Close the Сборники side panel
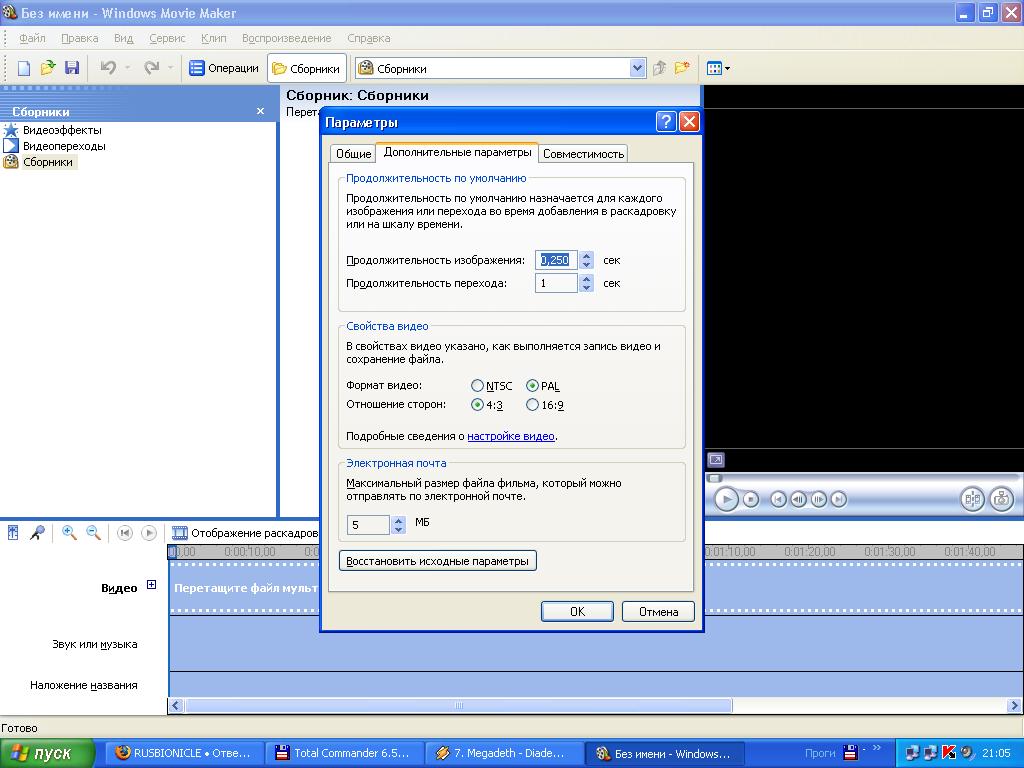The height and width of the screenshot is (768, 1024). pos(261,111)
